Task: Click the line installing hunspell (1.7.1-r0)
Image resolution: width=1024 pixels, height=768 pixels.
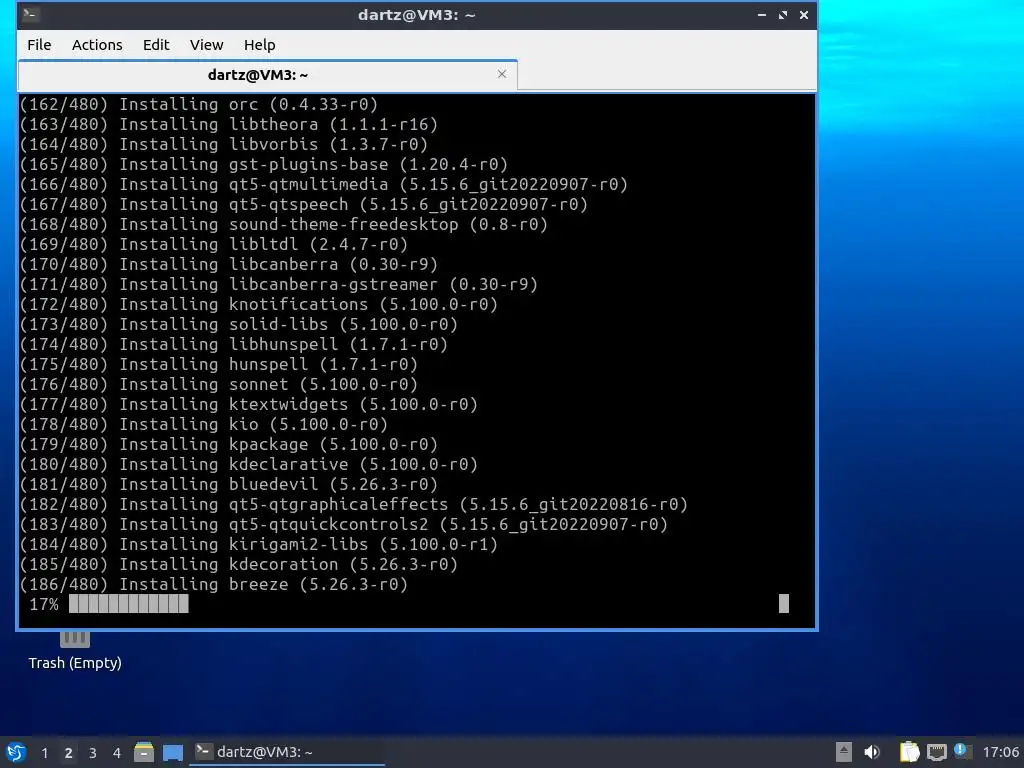Action: pos(219,364)
